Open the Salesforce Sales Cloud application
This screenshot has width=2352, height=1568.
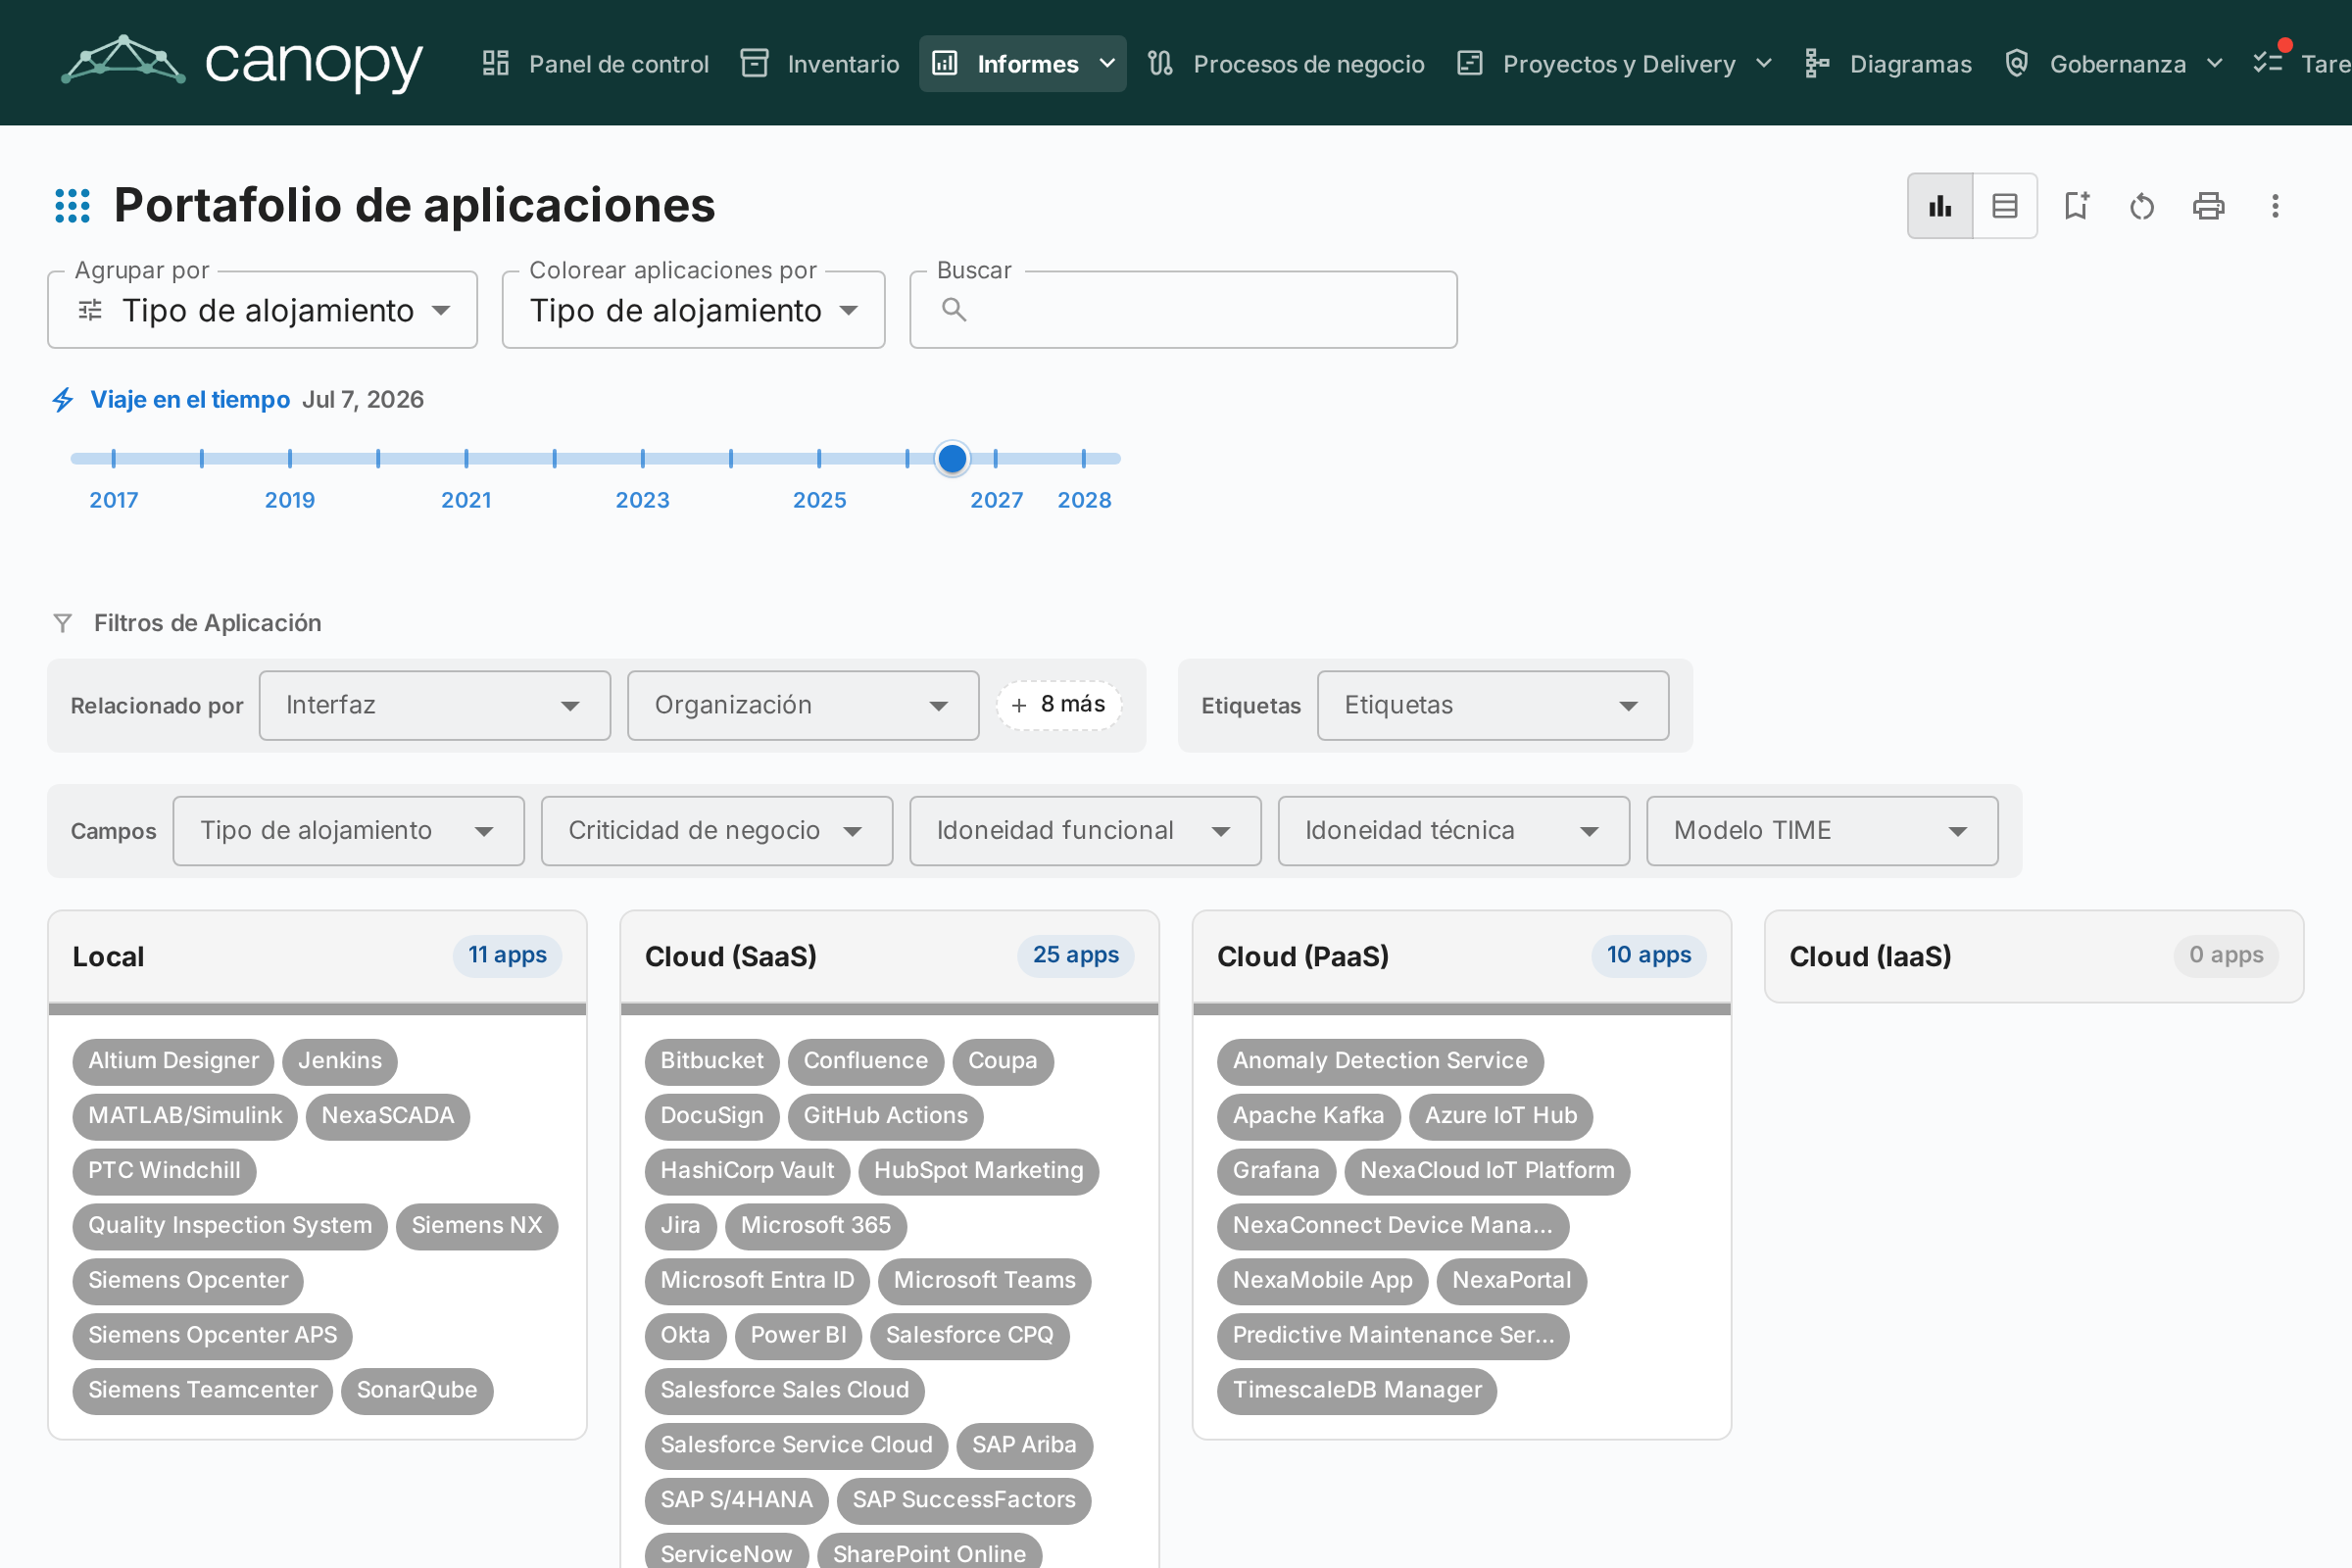785,1390
